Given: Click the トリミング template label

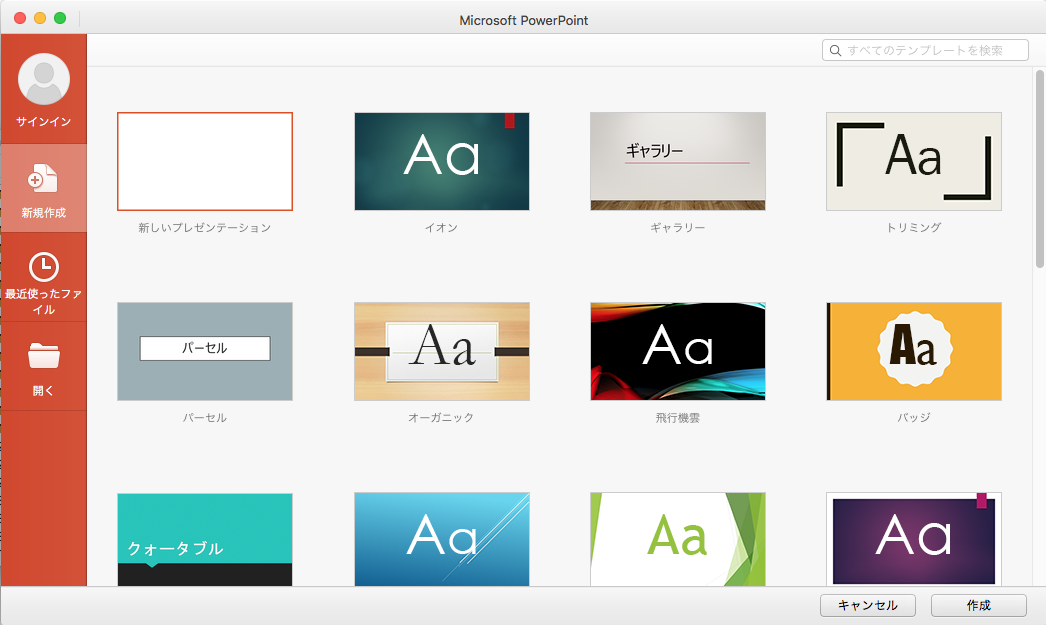Looking at the screenshot, I should click(x=914, y=228).
